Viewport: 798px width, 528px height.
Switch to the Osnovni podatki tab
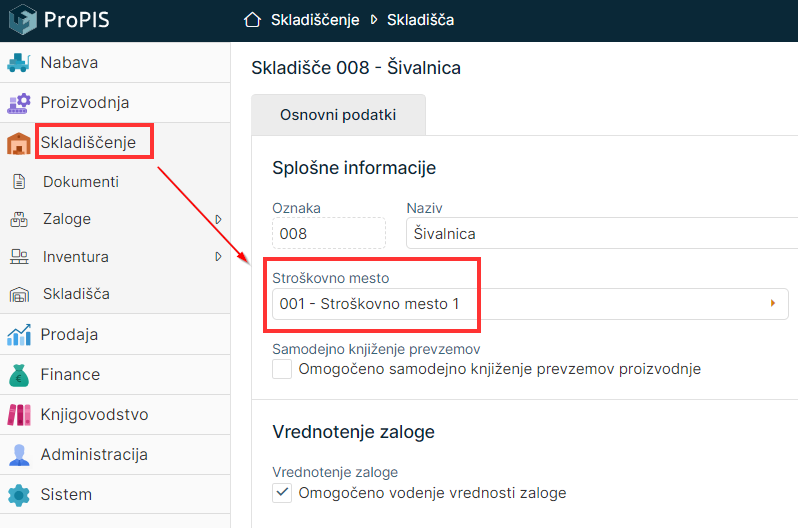[x=338, y=115]
